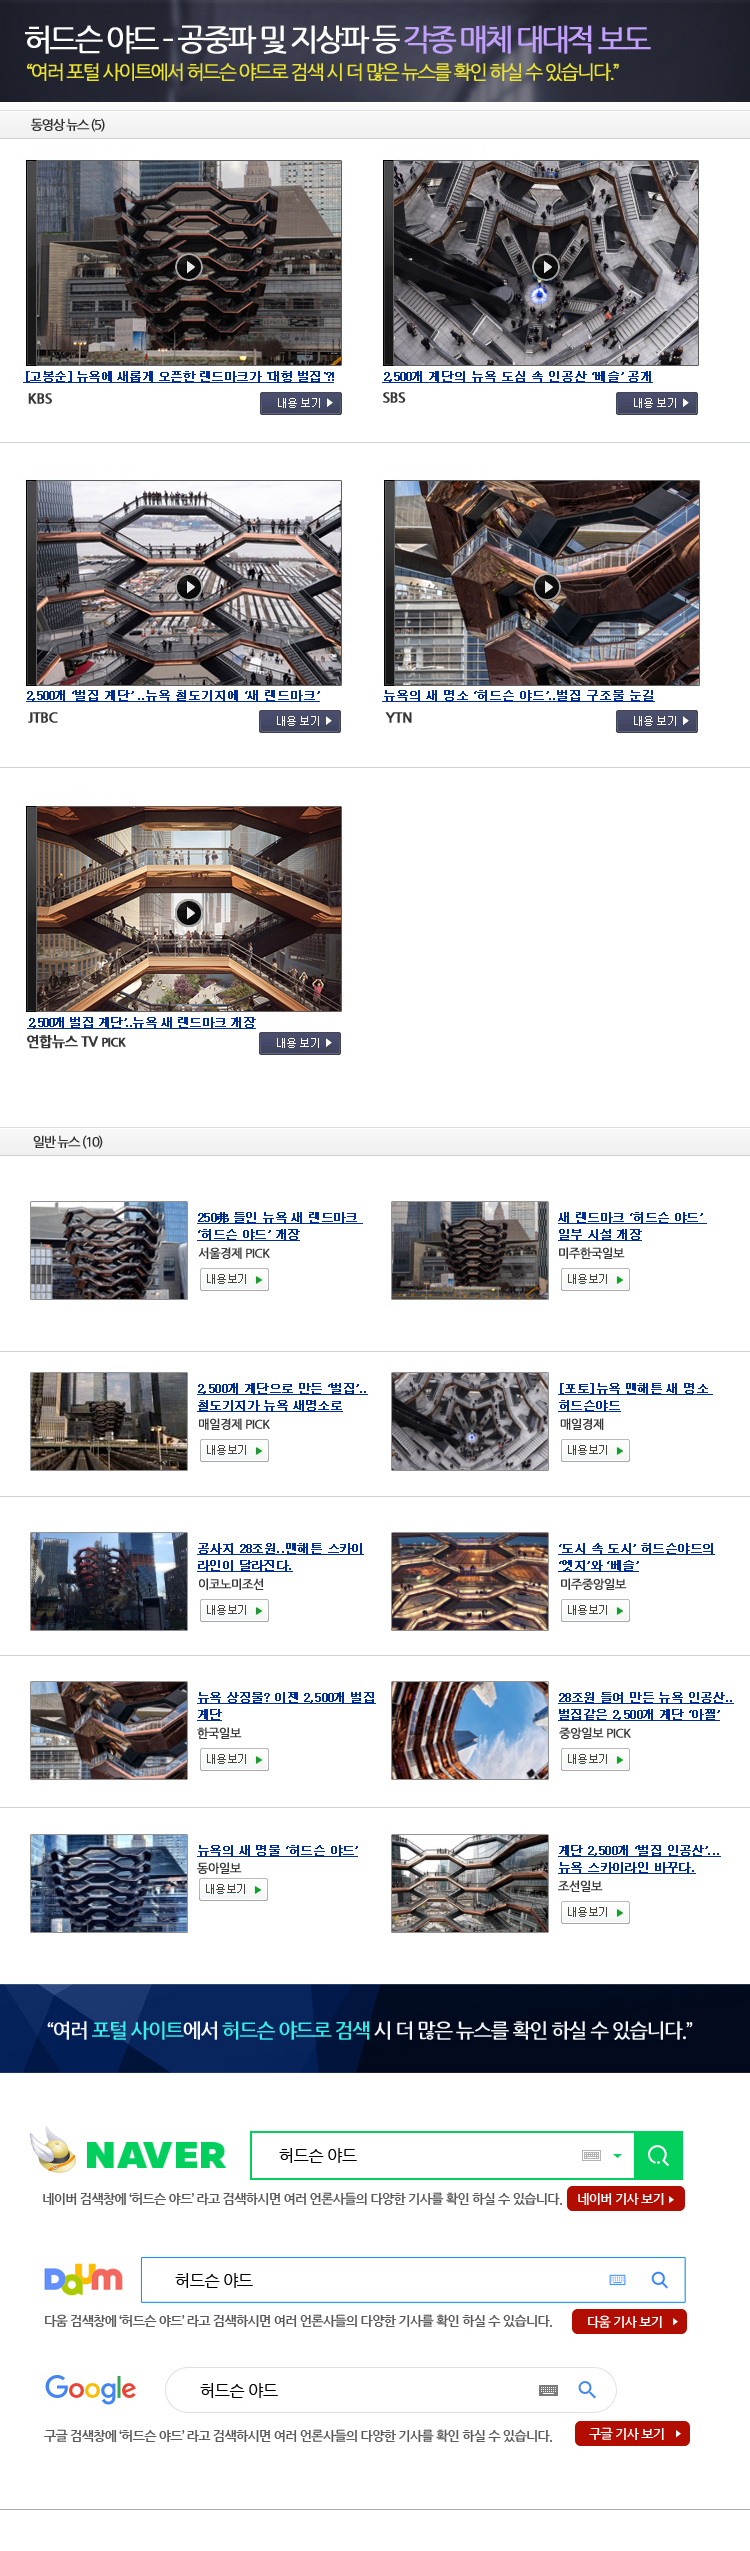The height and width of the screenshot is (2551, 750).
Task: Open '28조원 들여 만든 뉴욕 인공산' headline
Action: tap(646, 1706)
